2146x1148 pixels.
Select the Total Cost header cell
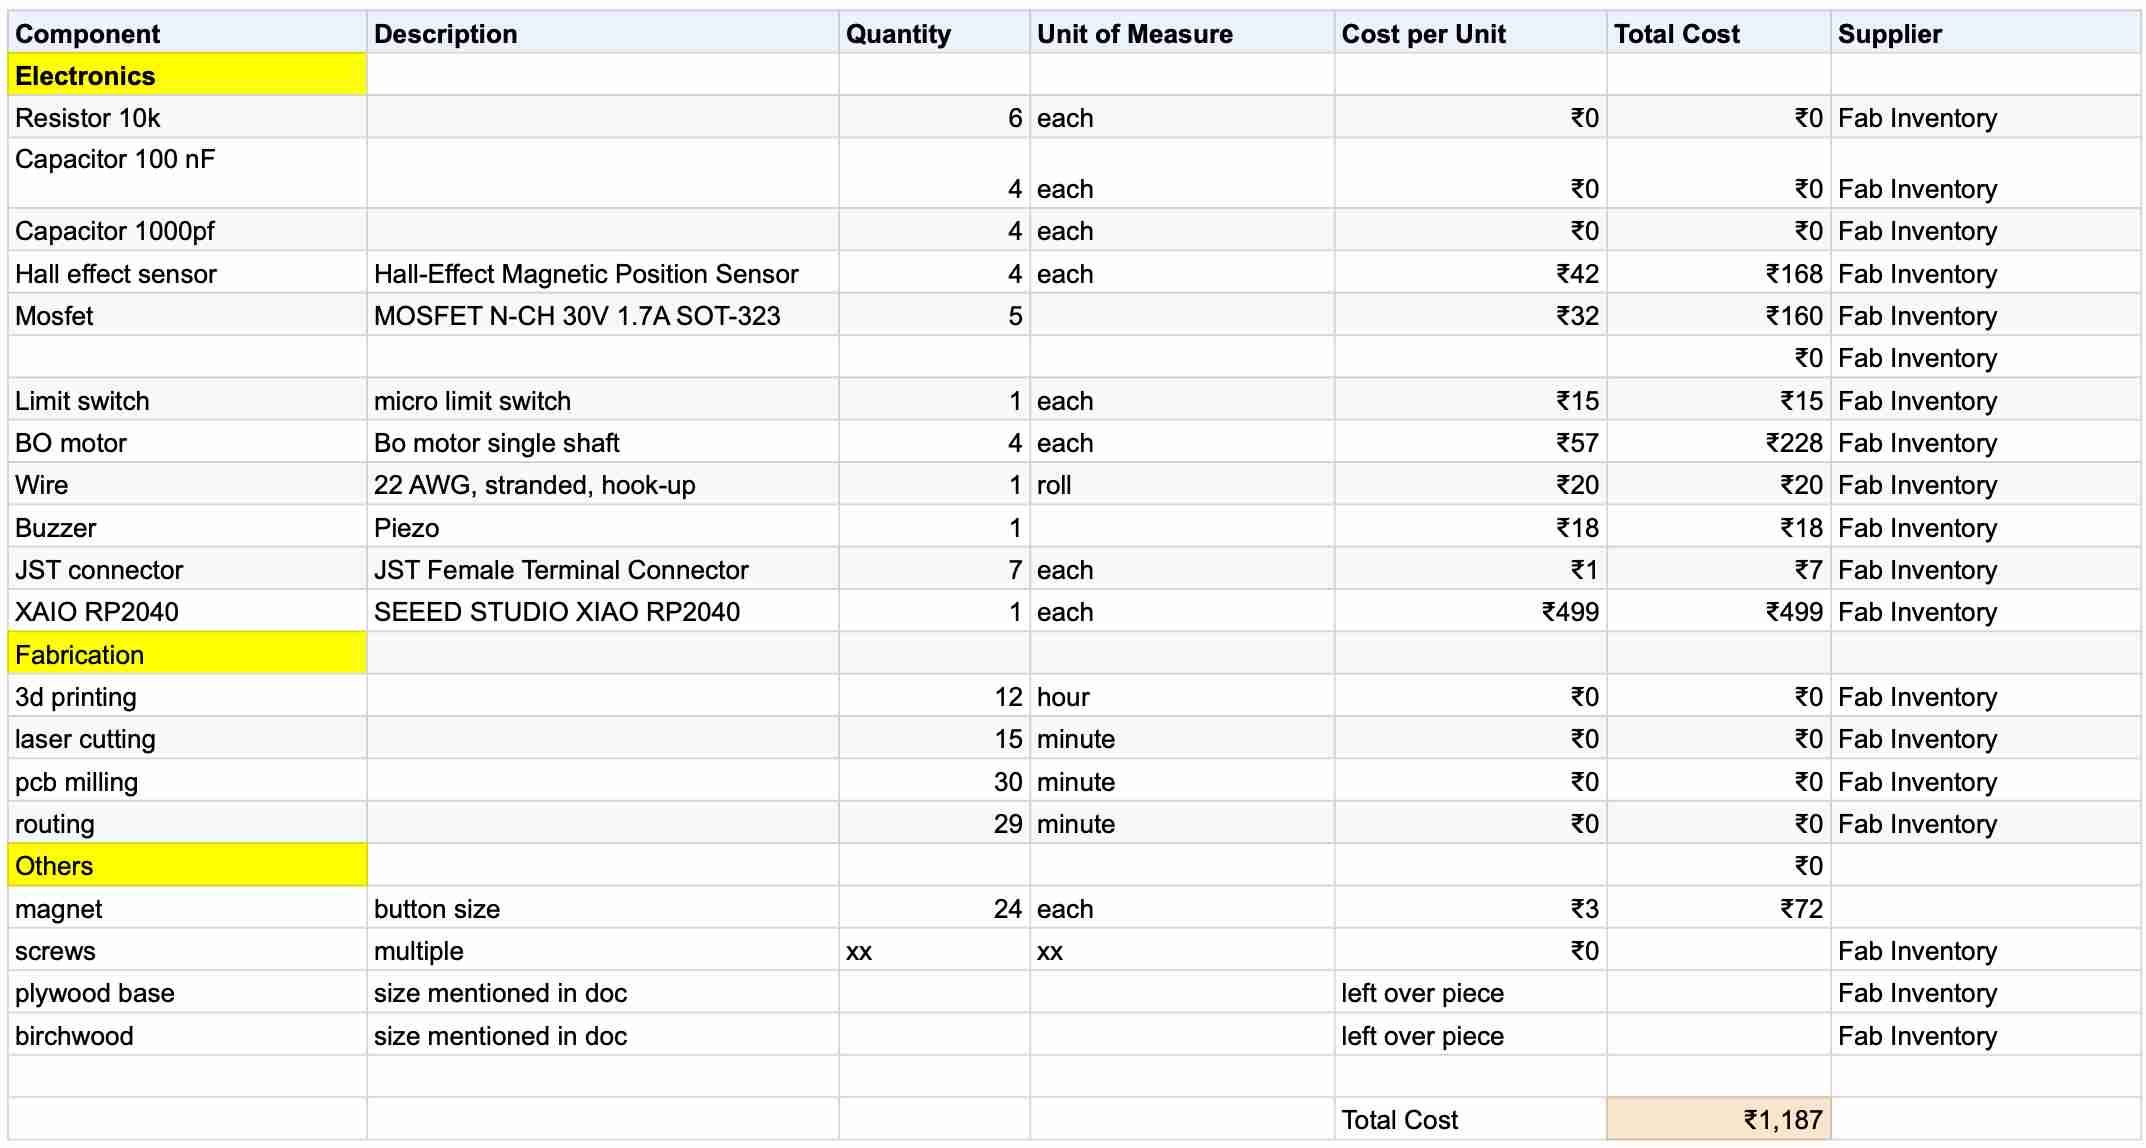point(1718,33)
